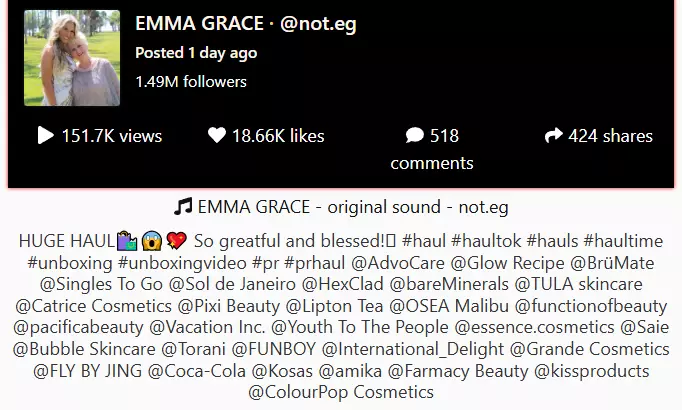Click the #haultok hashtag

point(486,241)
